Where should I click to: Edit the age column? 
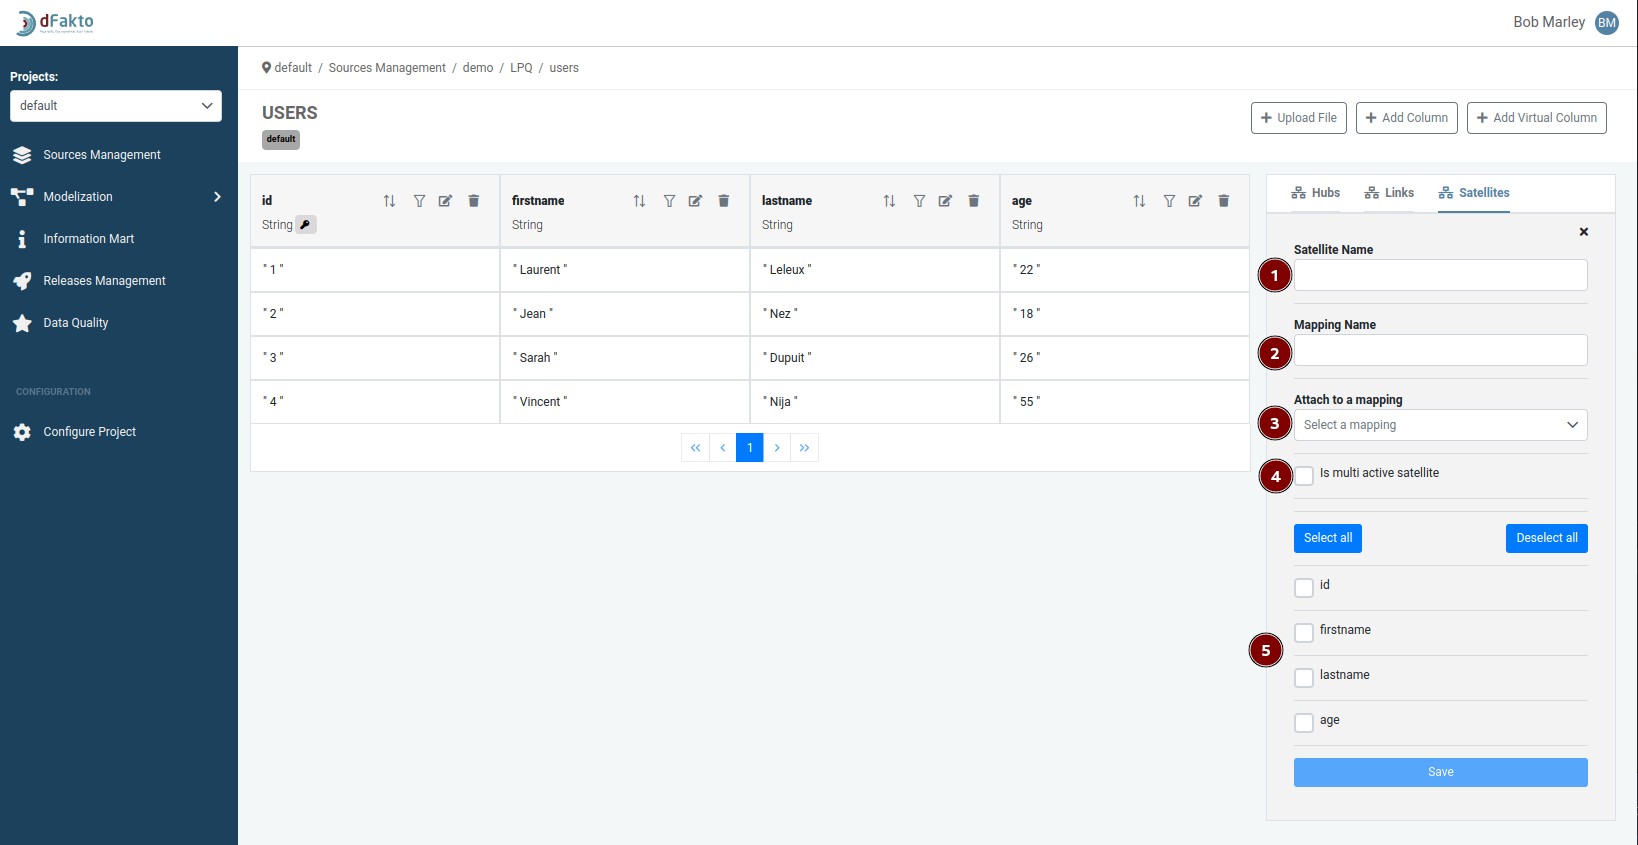click(1196, 201)
